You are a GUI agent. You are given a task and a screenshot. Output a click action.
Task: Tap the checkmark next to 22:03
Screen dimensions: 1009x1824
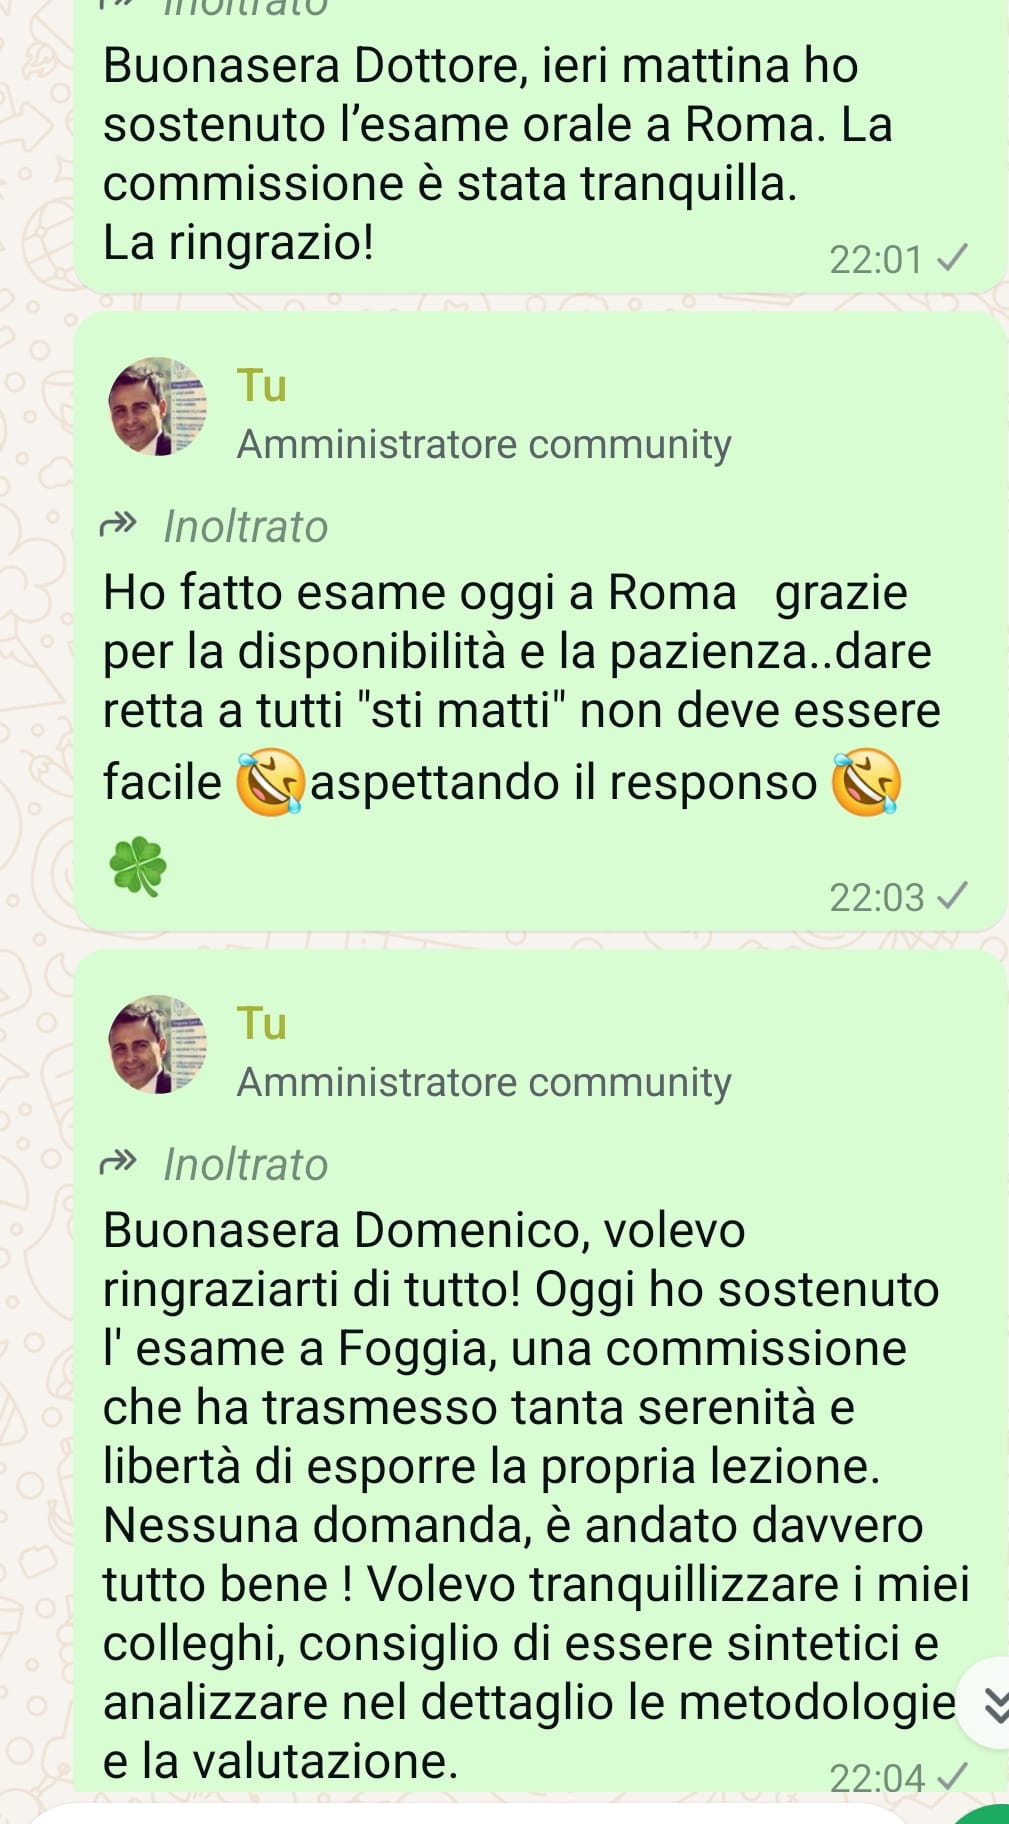[x=951, y=896]
